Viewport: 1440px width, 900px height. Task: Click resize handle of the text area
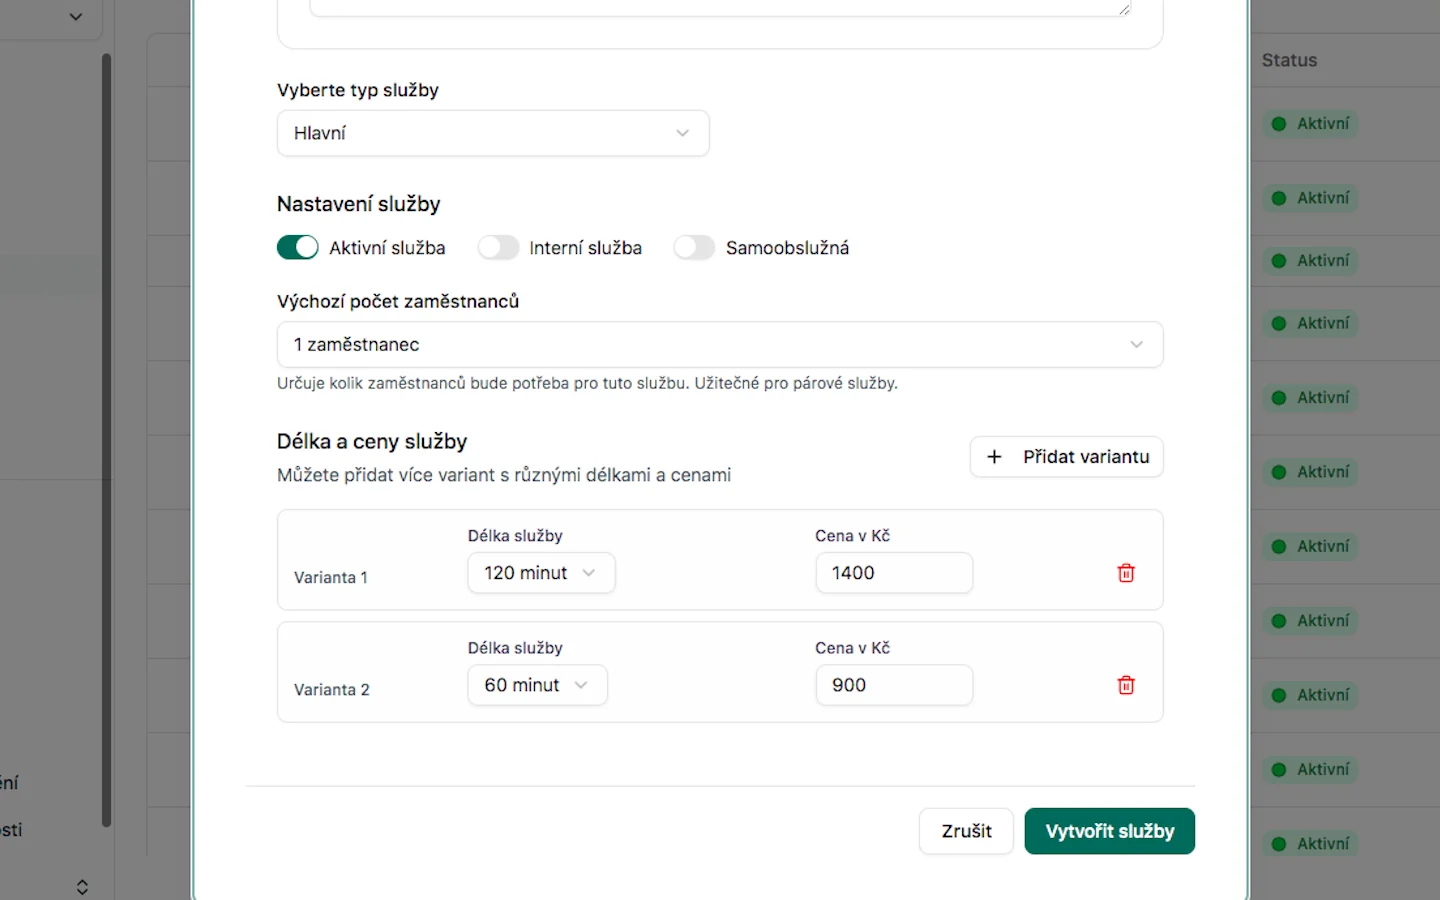point(1124,9)
